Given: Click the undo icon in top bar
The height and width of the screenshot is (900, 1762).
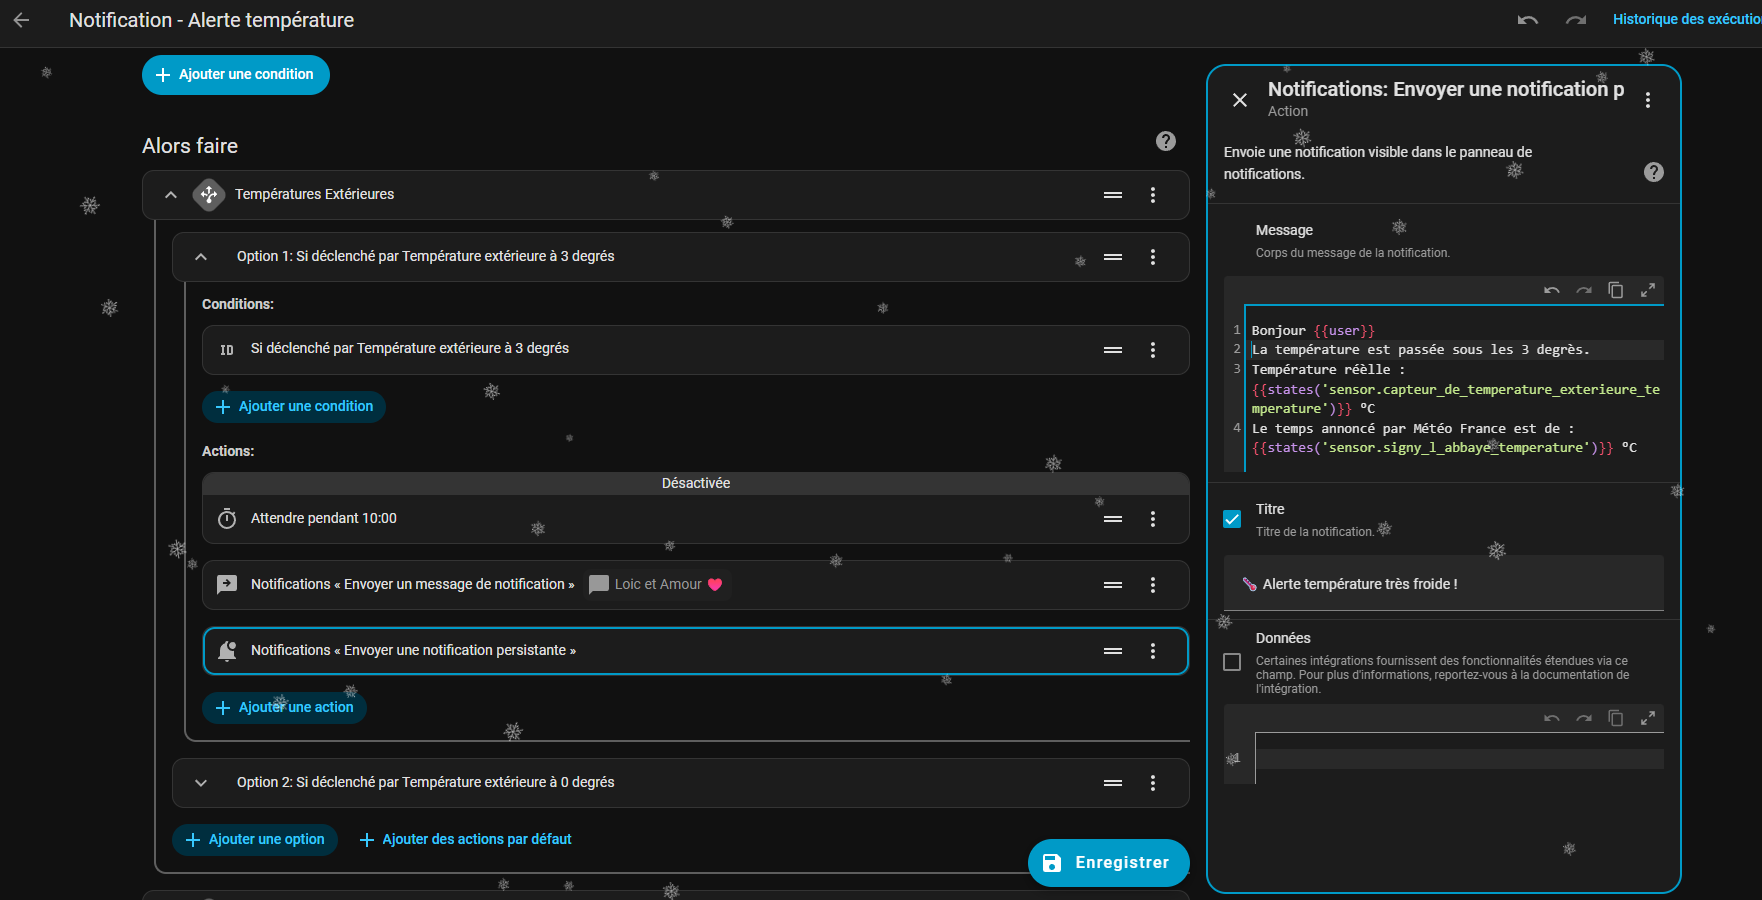Looking at the screenshot, I should pos(1527,20).
